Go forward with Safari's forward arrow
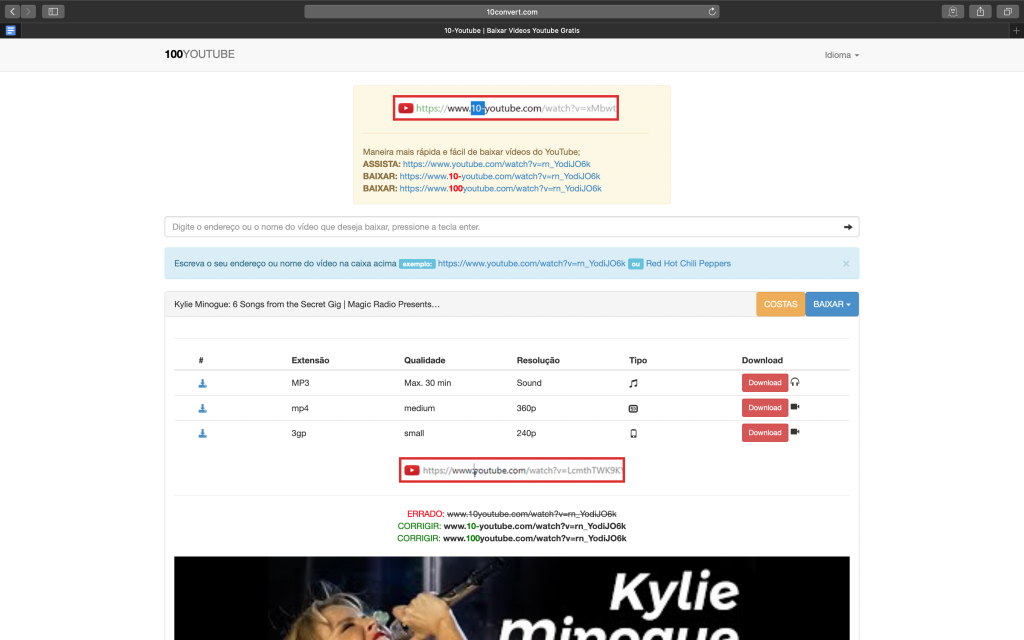The height and width of the screenshot is (640, 1024). [x=28, y=11]
